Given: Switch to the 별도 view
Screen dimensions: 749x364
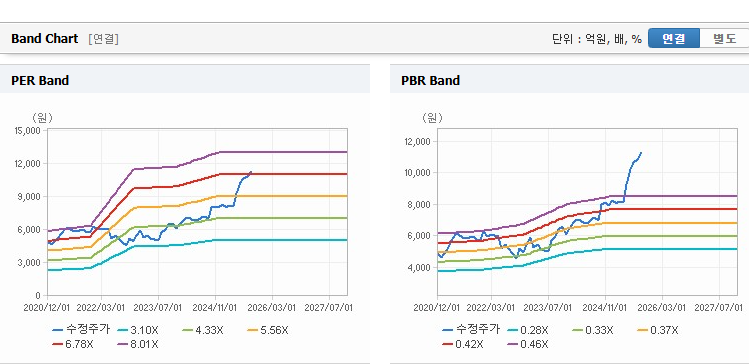Looking at the screenshot, I should click(724, 39).
